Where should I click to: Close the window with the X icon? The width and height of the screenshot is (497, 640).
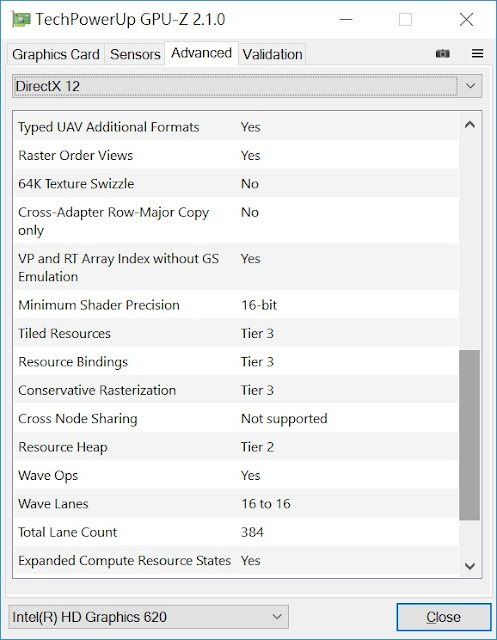pyautogui.click(x=466, y=19)
